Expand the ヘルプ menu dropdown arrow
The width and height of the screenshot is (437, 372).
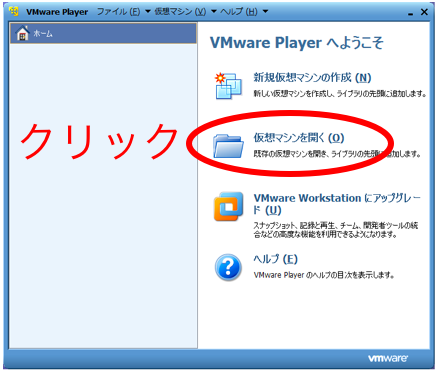point(265,12)
